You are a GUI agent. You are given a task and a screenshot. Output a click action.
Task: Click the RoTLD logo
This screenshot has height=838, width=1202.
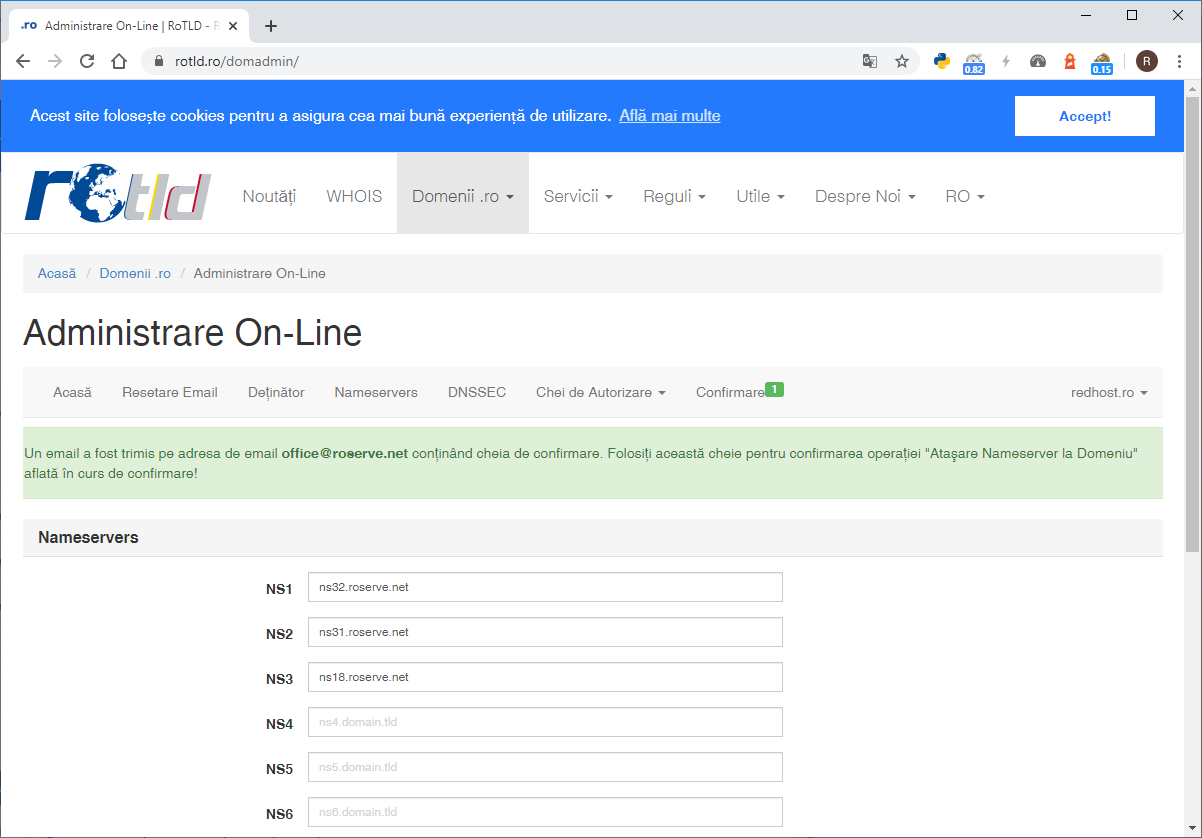pos(118,196)
